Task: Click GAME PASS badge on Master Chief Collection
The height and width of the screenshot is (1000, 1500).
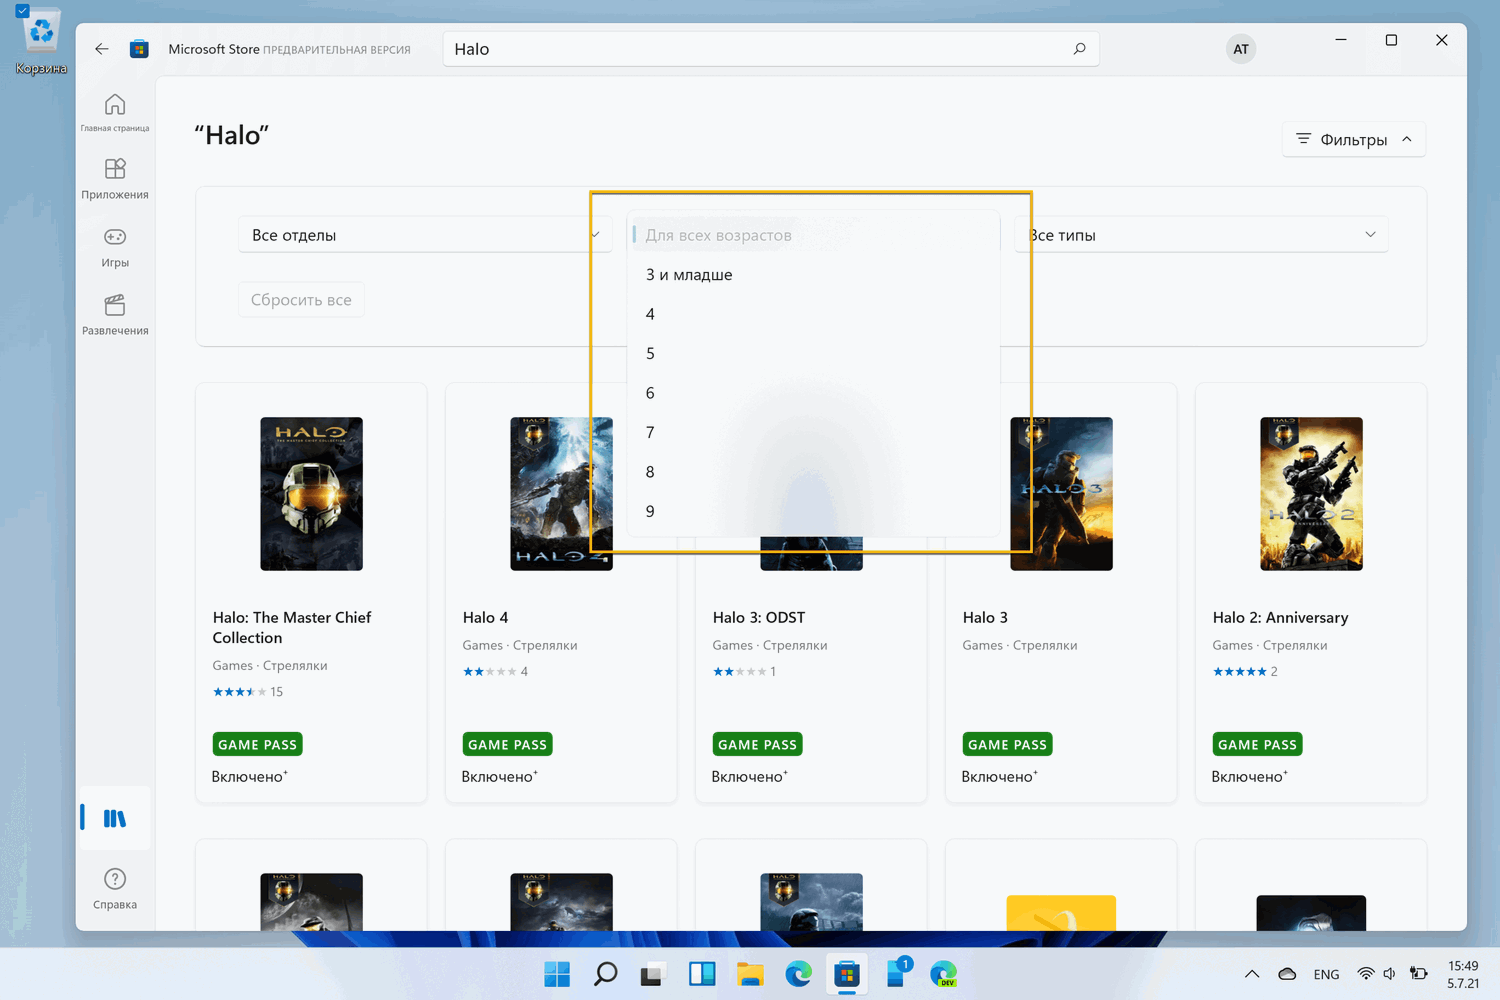Action: pyautogui.click(x=258, y=744)
